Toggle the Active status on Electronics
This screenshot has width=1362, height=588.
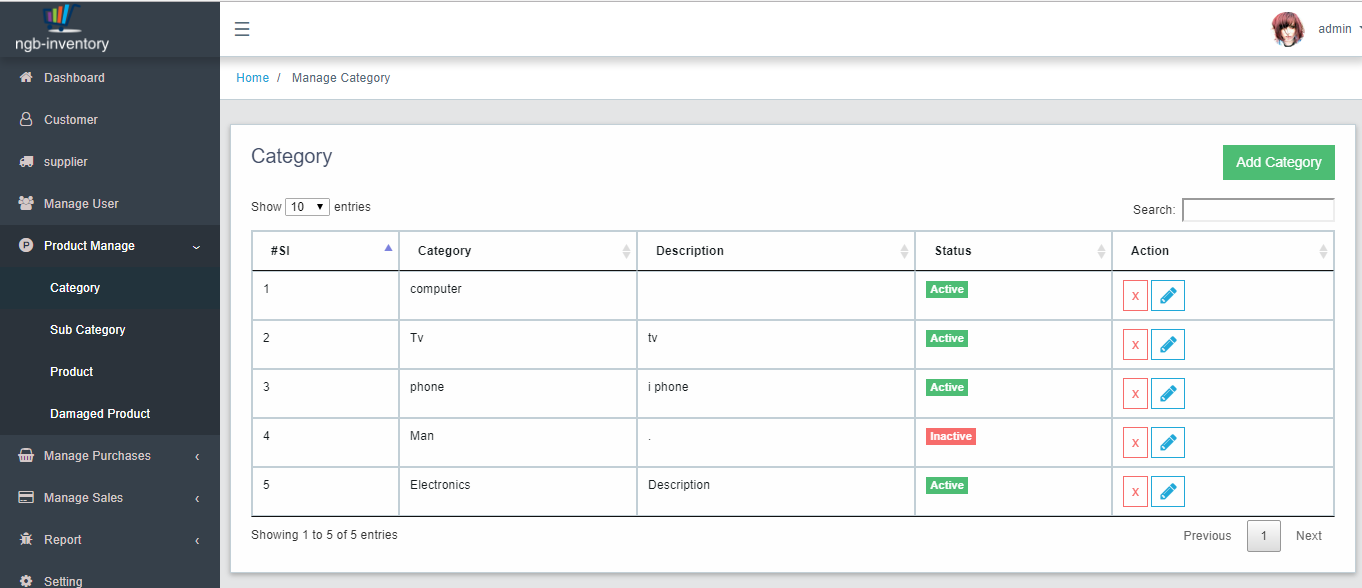[946, 485]
